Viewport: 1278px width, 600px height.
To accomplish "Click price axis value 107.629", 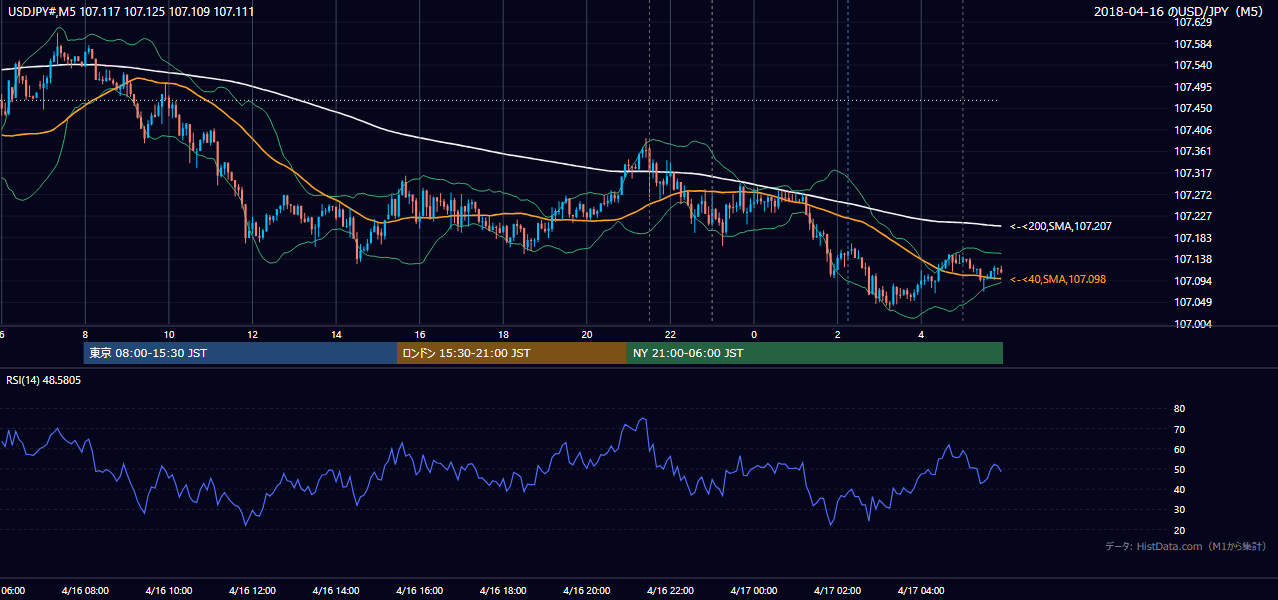I will click(x=1192, y=22).
